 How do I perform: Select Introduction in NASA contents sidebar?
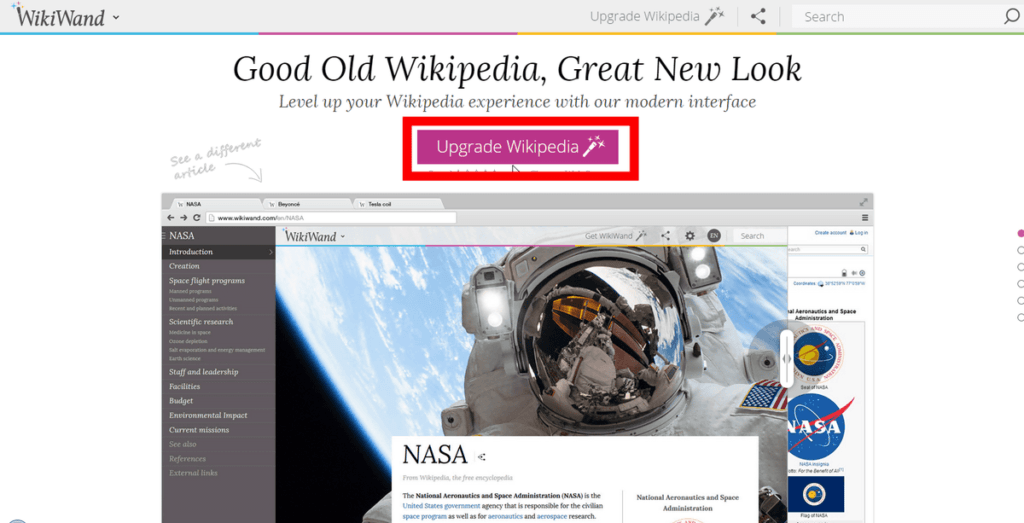point(218,251)
